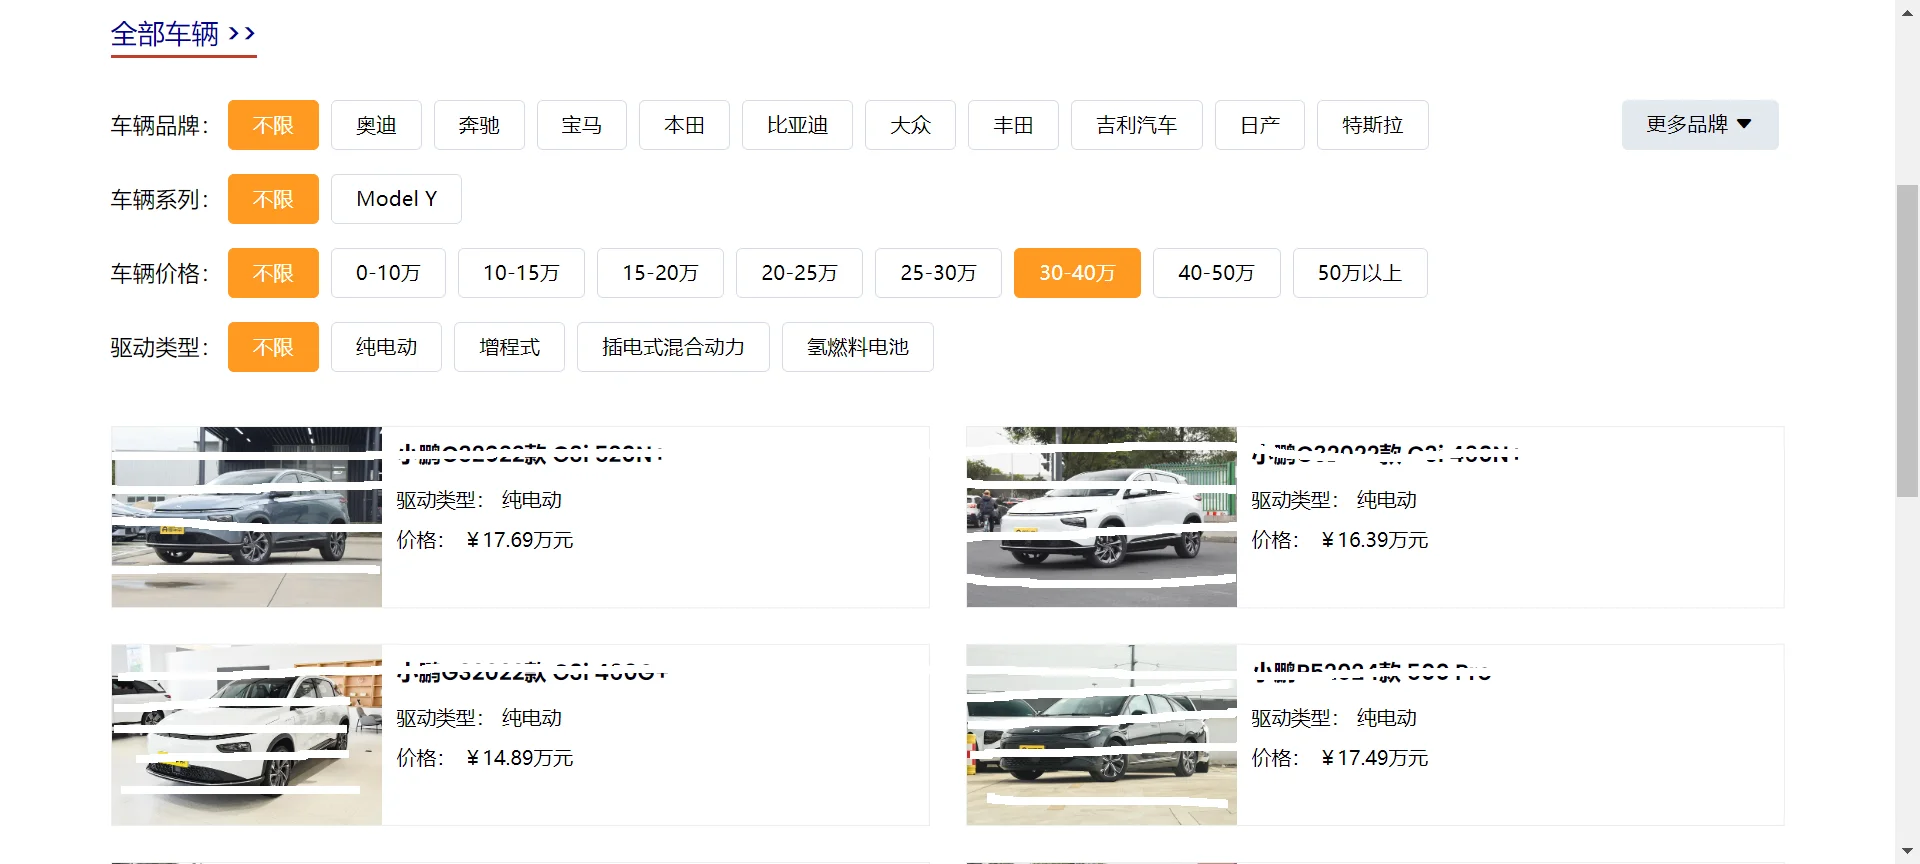Screen dimensions: 1920x864
Task: Filter by brand 丰田
Action: click(1013, 125)
